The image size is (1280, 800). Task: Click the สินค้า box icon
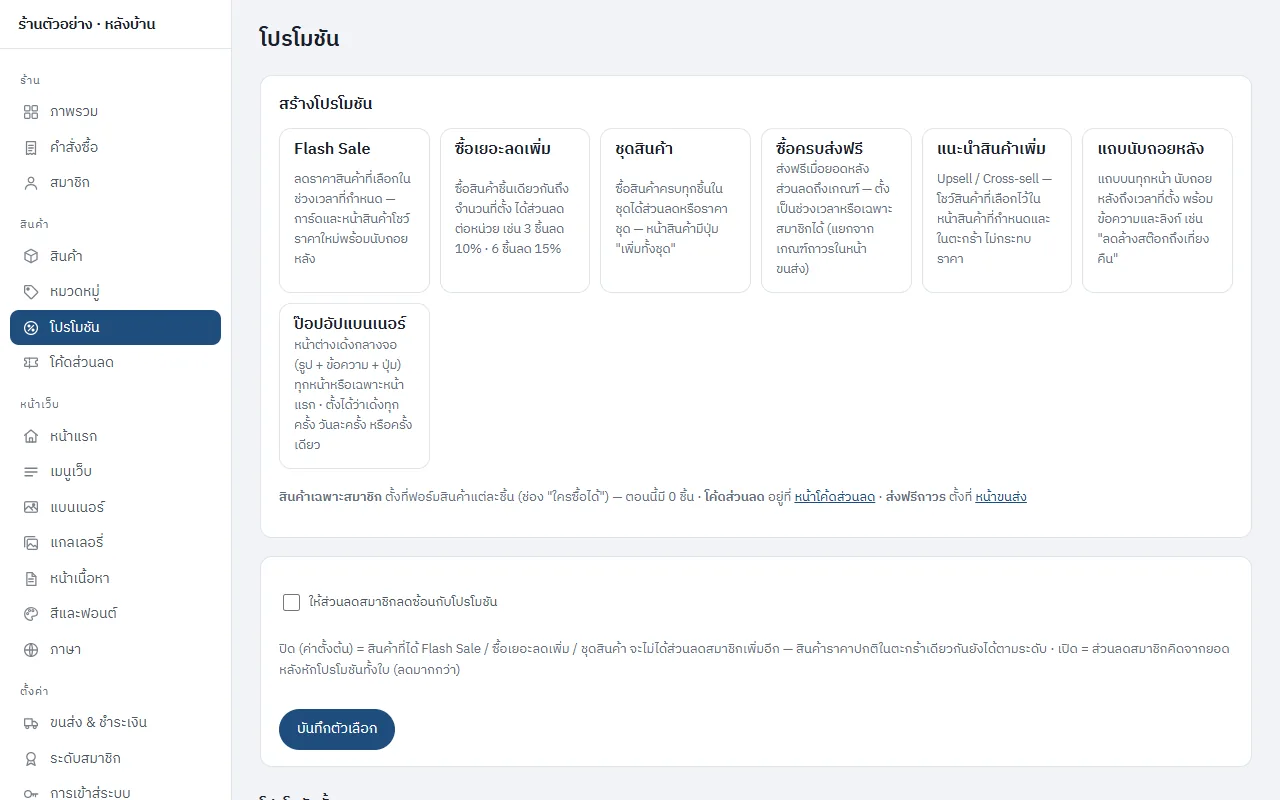point(31,256)
